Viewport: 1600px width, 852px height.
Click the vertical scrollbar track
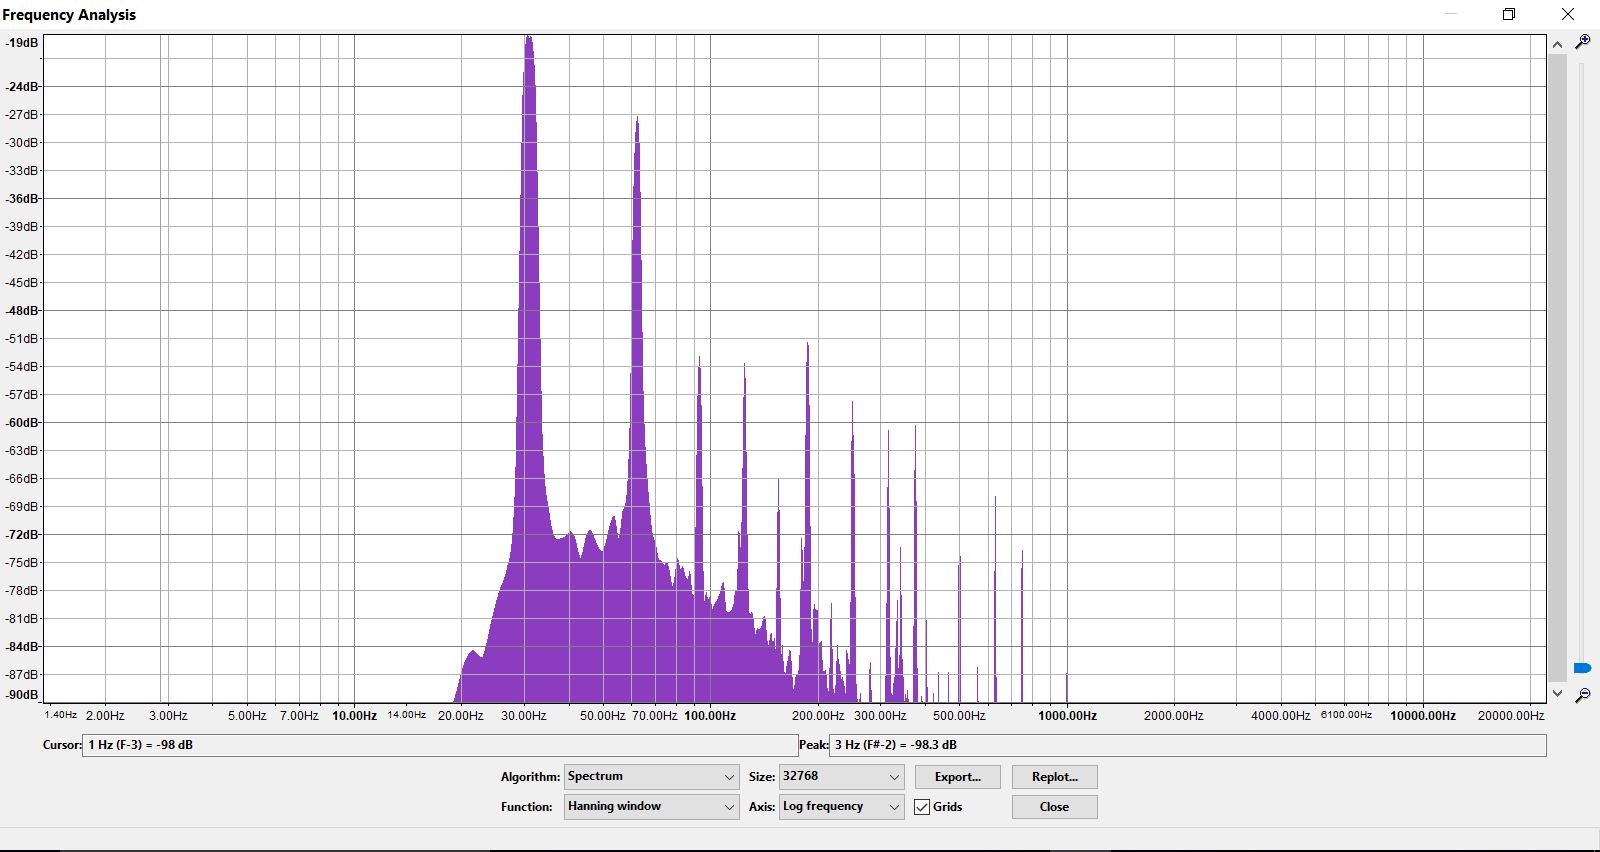point(1557,368)
